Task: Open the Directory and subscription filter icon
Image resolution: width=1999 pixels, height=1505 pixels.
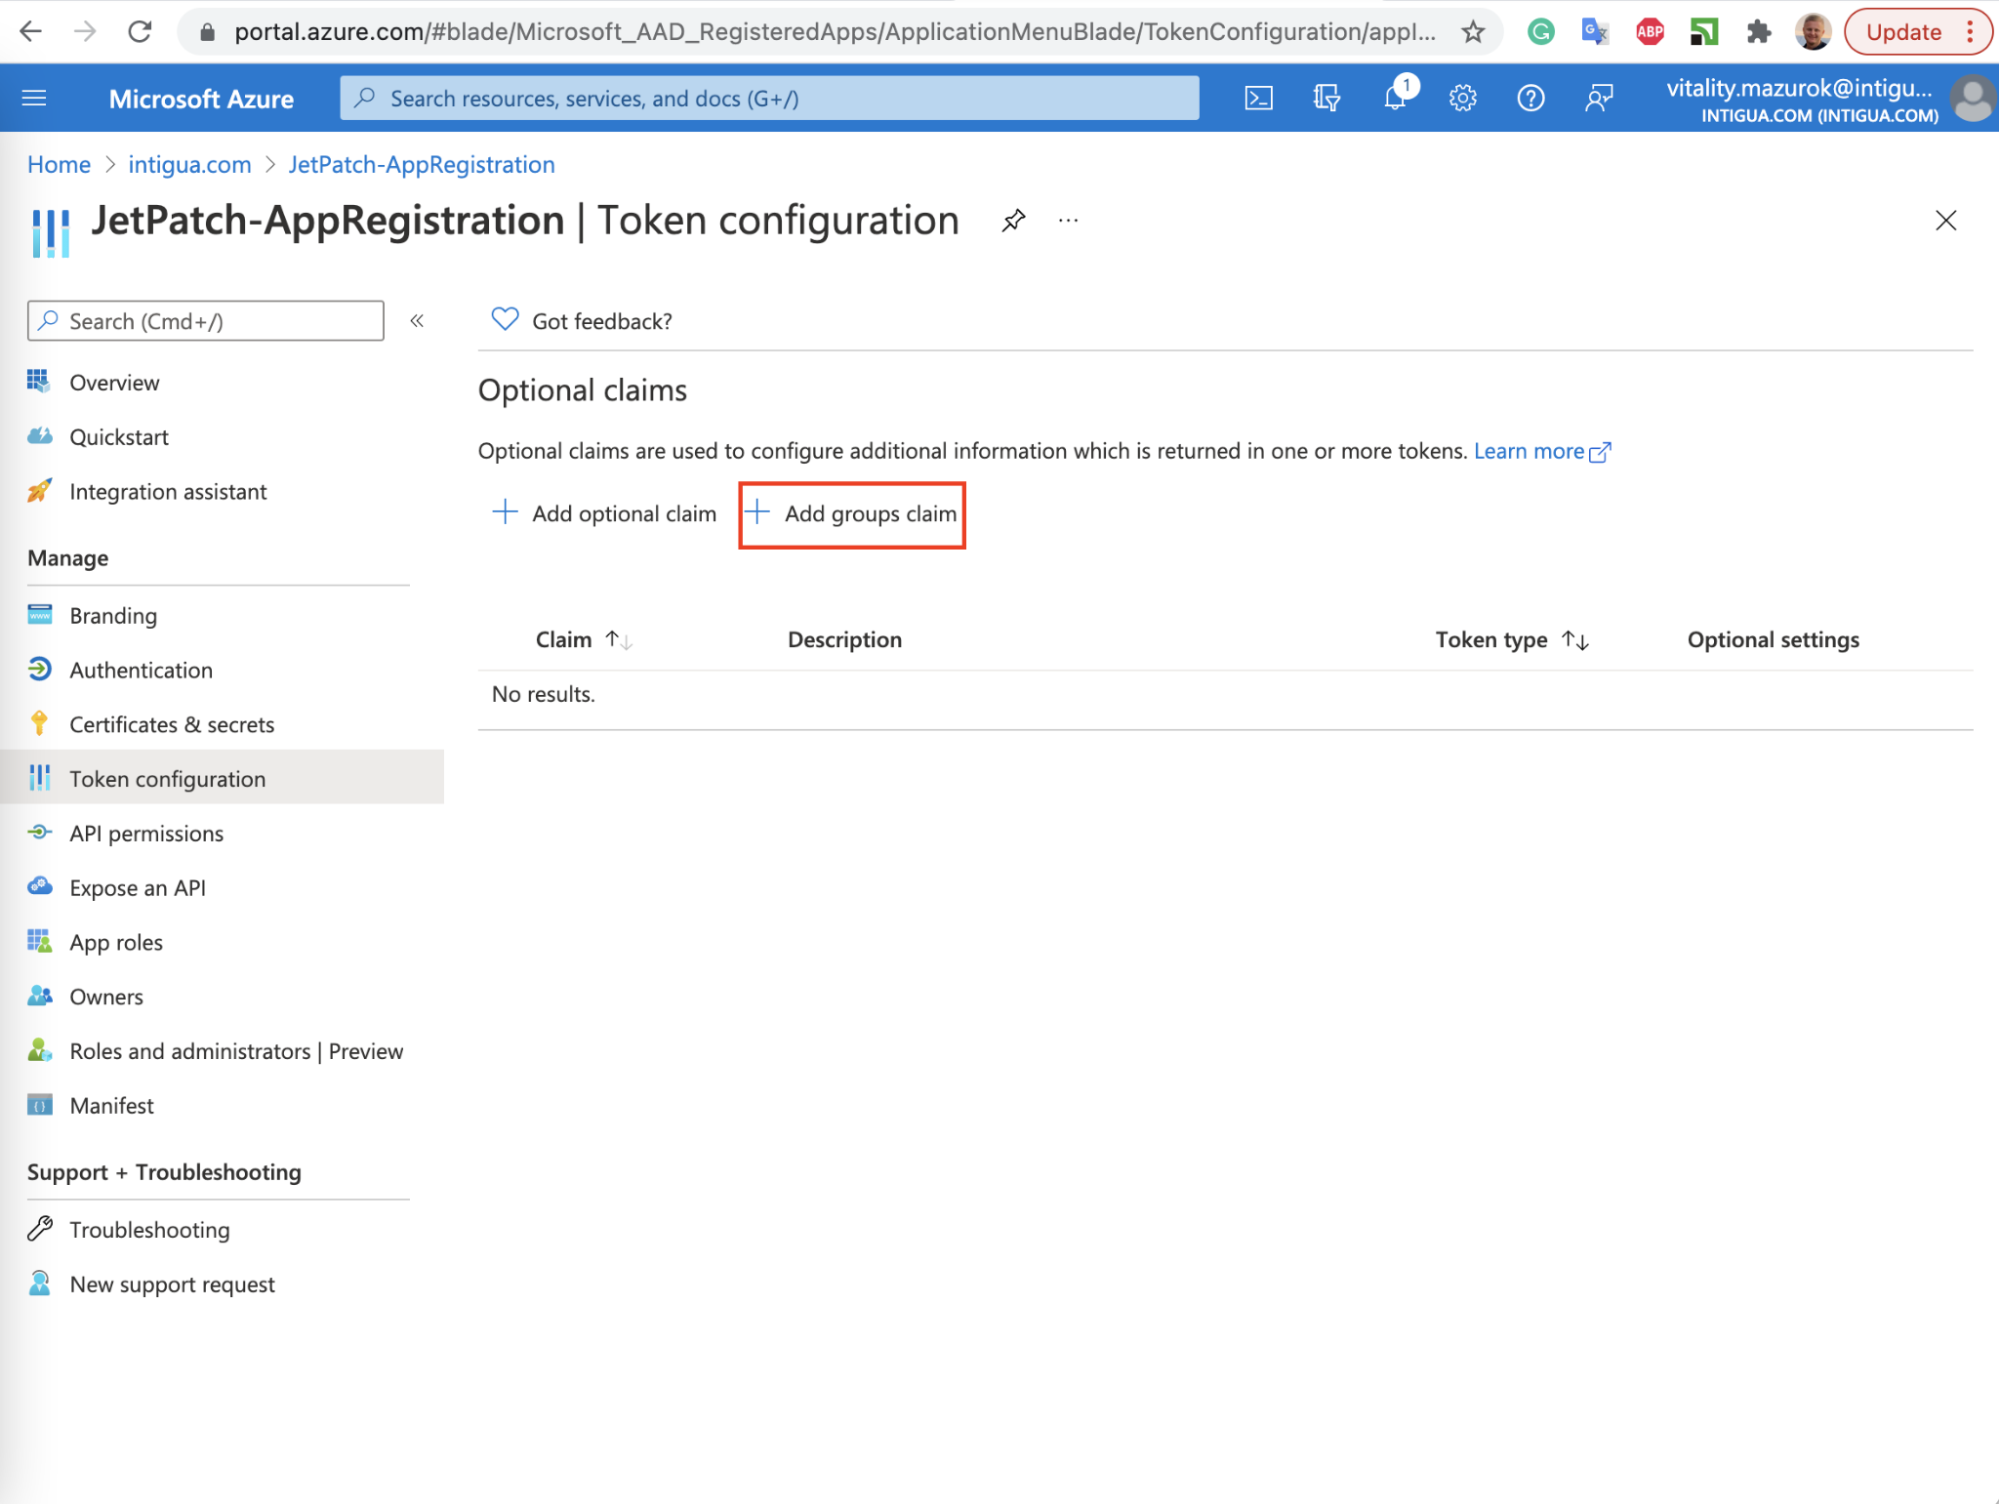Action: pyautogui.click(x=1326, y=98)
